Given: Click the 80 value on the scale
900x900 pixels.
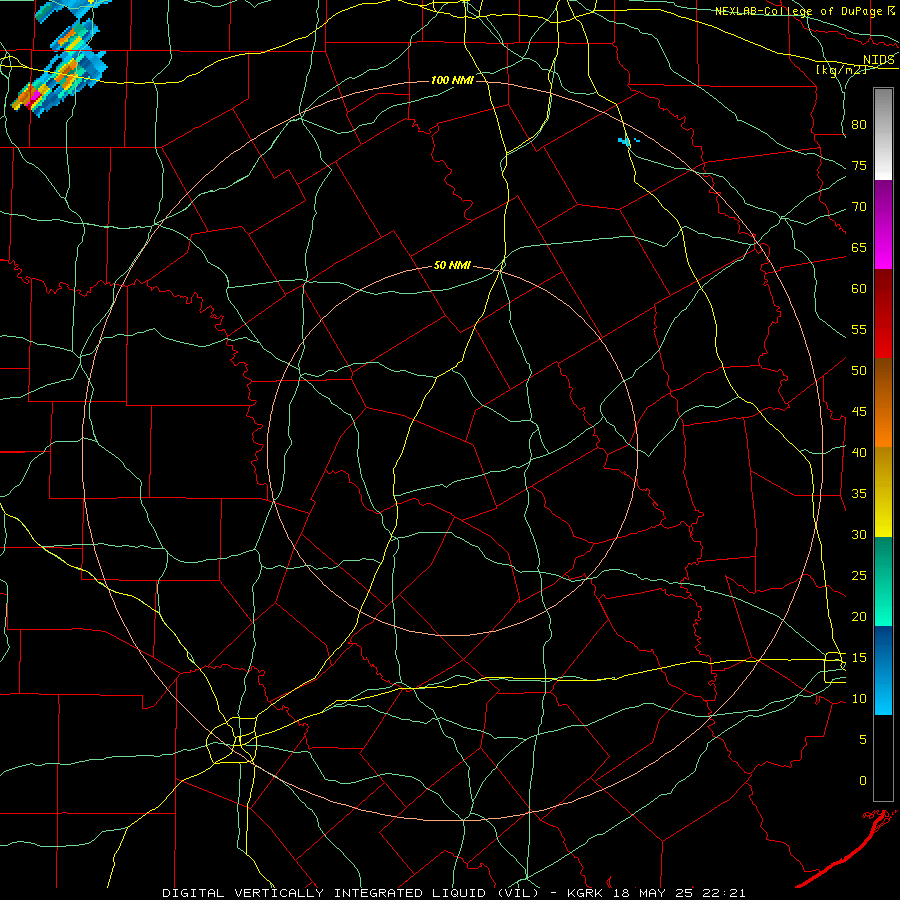Looking at the screenshot, I should pyautogui.click(x=859, y=125).
